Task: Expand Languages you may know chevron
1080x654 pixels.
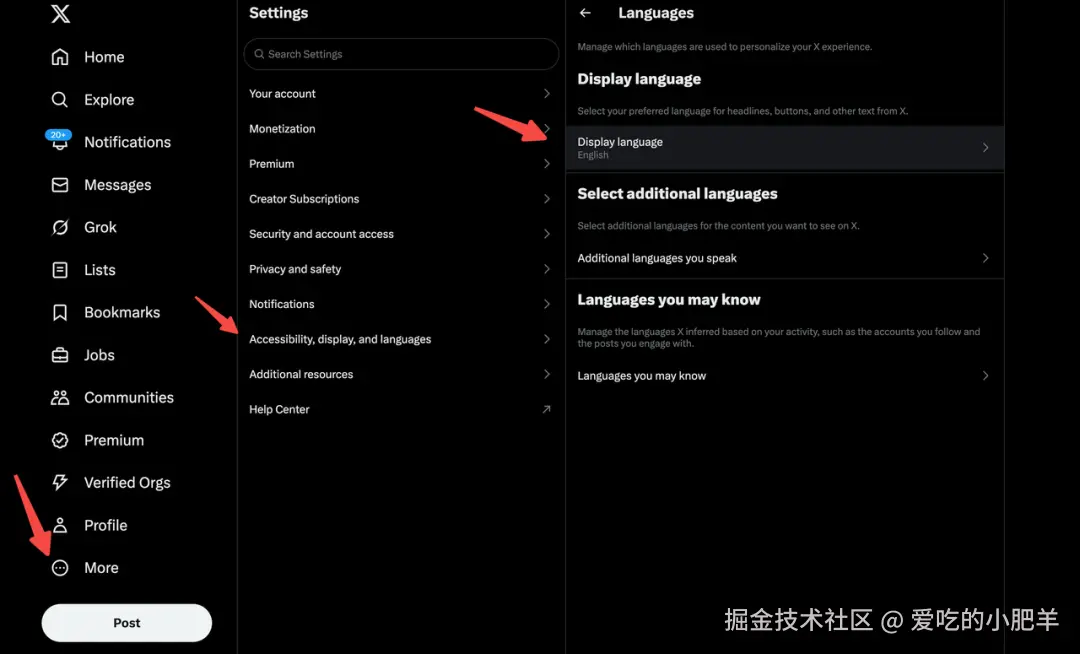Action: coord(986,376)
